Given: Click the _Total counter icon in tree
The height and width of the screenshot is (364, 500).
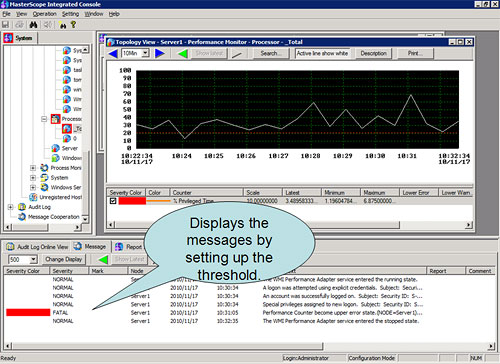Looking at the screenshot, I should [67, 129].
